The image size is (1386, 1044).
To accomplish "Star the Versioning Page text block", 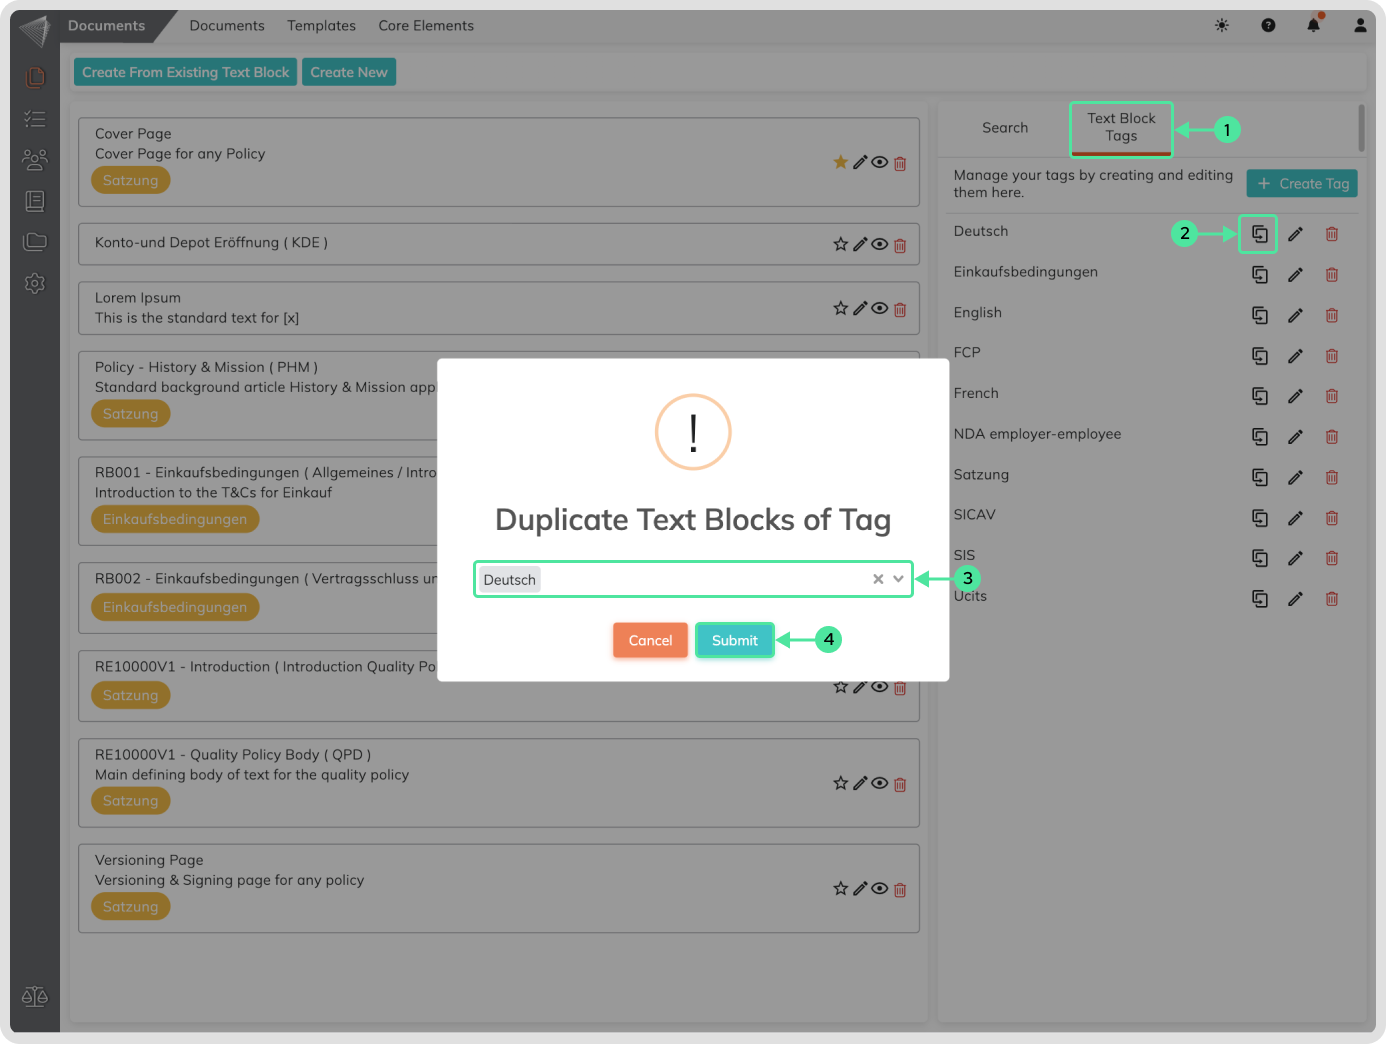I will point(840,888).
